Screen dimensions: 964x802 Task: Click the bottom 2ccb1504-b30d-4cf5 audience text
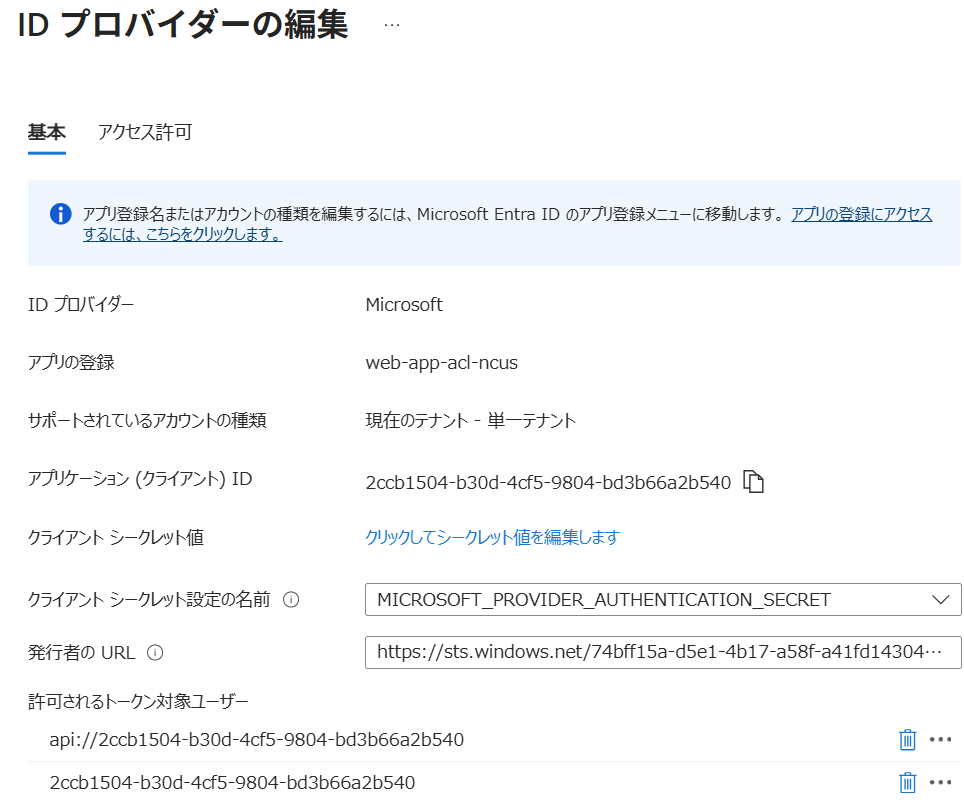coord(232,782)
